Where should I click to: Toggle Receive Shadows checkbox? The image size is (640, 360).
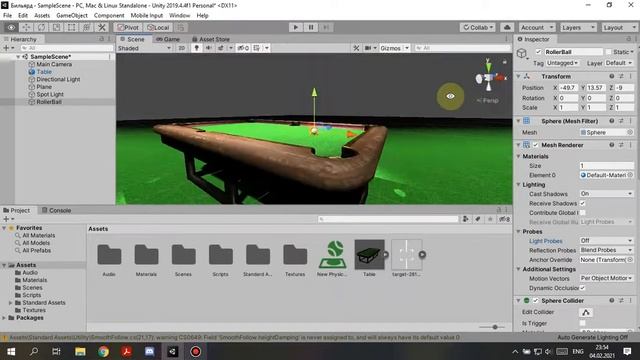click(x=582, y=203)
